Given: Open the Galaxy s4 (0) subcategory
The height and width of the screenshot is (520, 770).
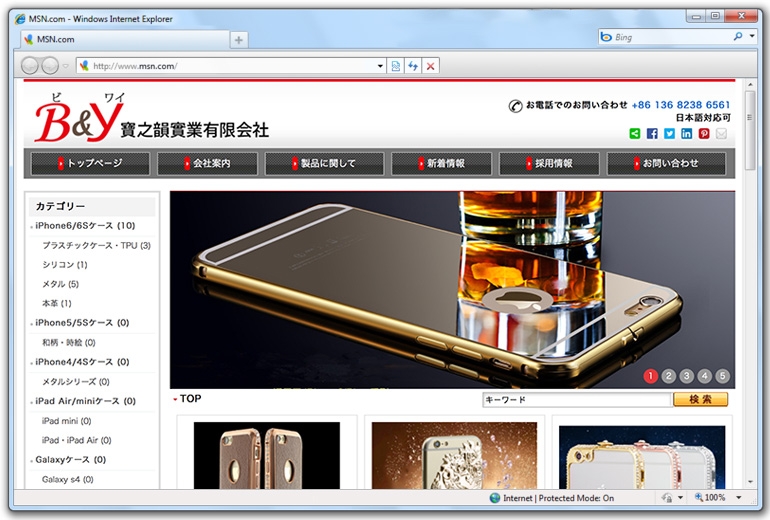Looking at the screenshot, I should [68, 479].
